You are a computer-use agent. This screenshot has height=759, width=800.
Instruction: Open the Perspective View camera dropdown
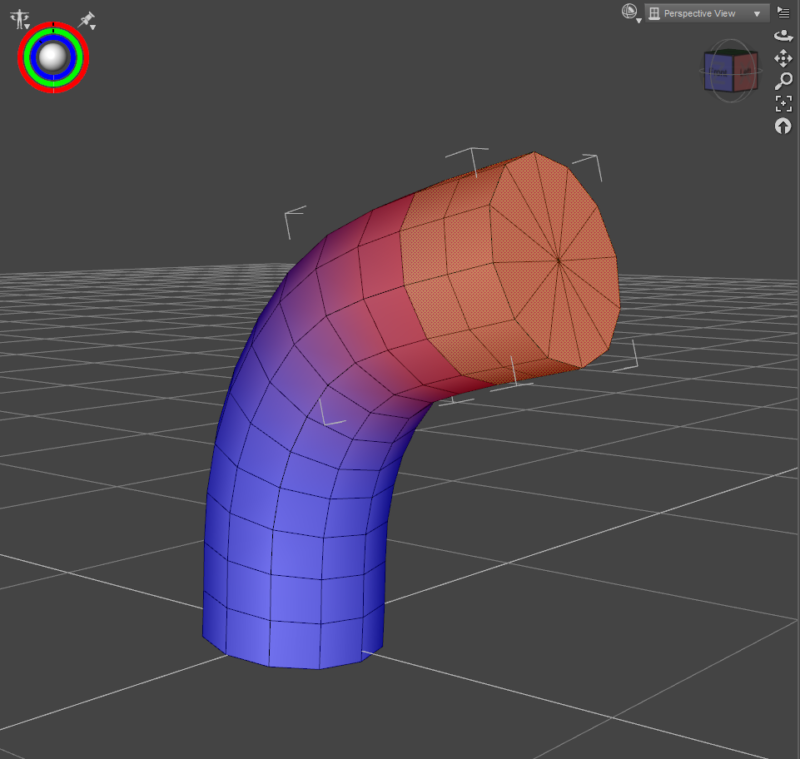pyautogui.click(x=707, y=13)
